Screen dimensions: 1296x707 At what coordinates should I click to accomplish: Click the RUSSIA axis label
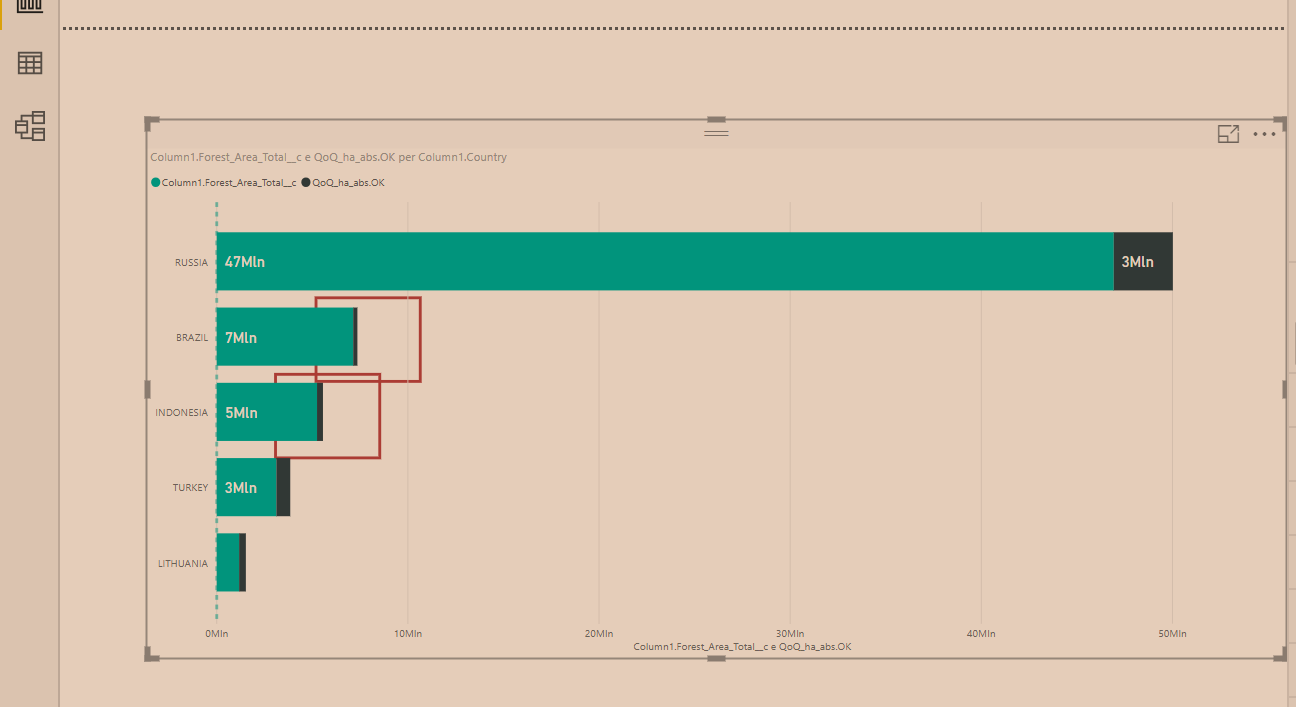pos(191,263)
